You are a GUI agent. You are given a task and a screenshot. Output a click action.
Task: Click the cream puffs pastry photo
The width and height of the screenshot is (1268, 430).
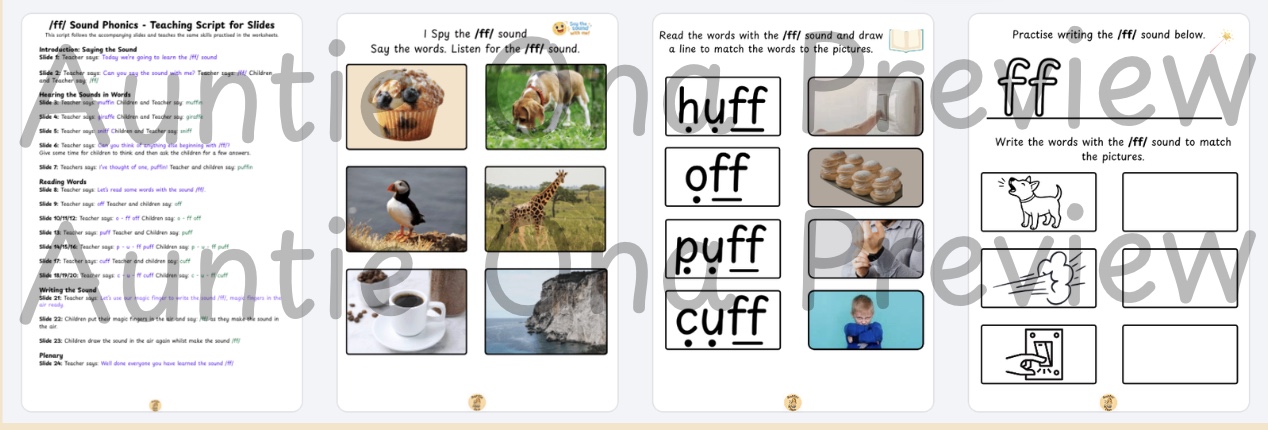[866, 177]
